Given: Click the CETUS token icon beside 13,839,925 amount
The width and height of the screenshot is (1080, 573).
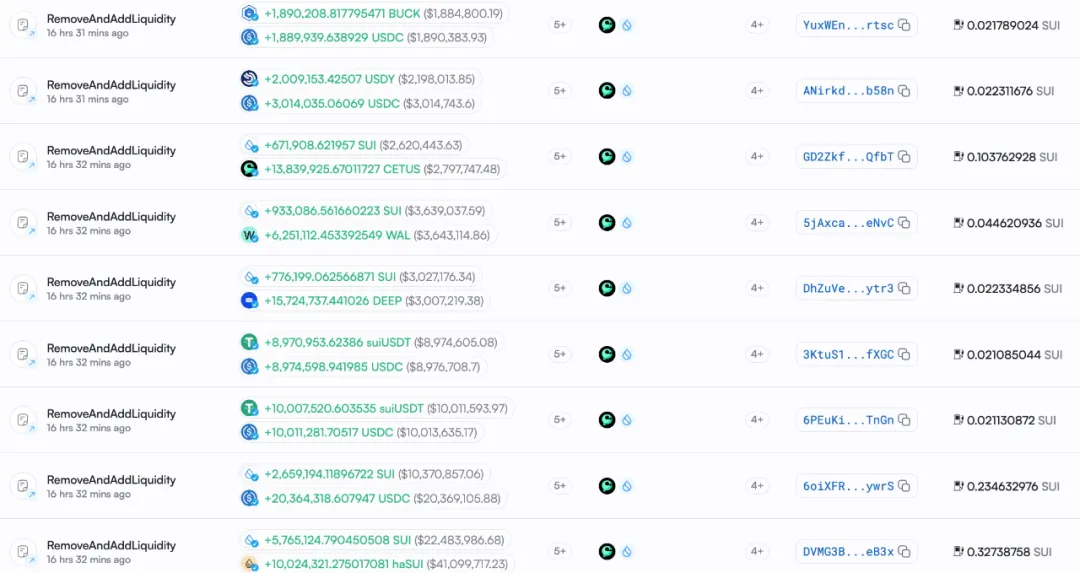Looking at the screenshot, I should [250, 169].
